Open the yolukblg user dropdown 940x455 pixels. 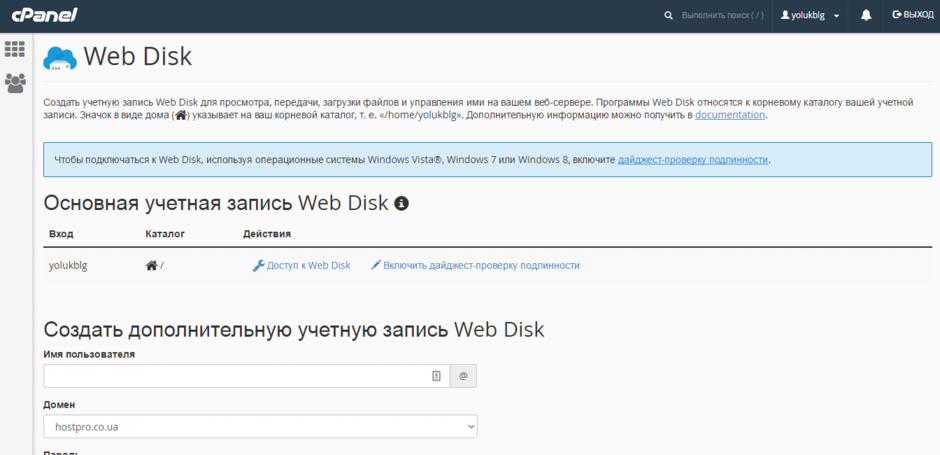click(809, 16)
